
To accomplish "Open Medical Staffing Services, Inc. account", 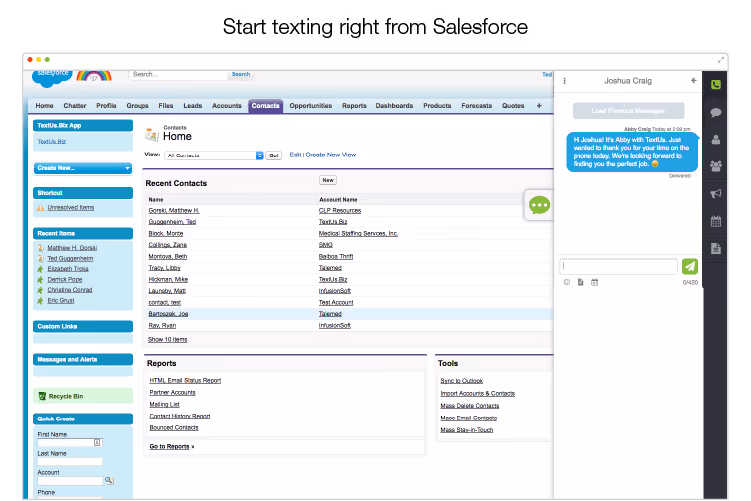I will (x=358, y=233).
